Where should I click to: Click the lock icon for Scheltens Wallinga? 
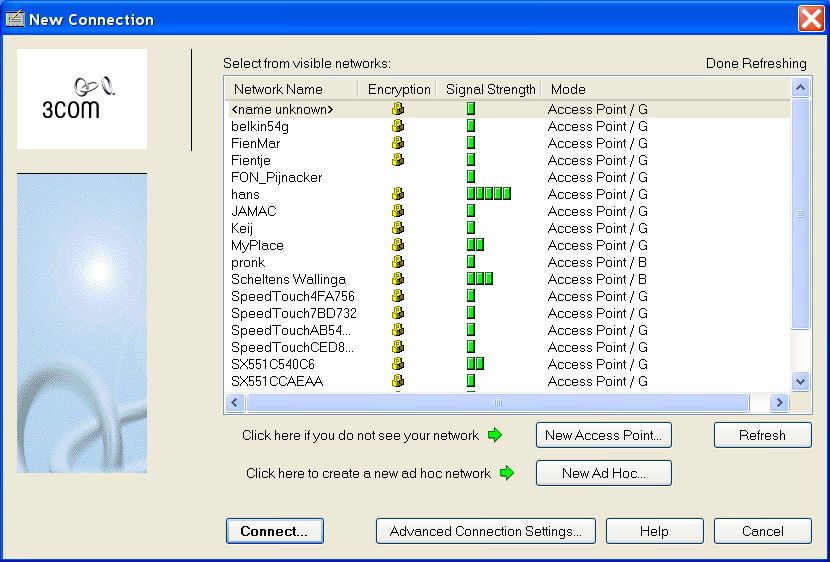point(398,279)
